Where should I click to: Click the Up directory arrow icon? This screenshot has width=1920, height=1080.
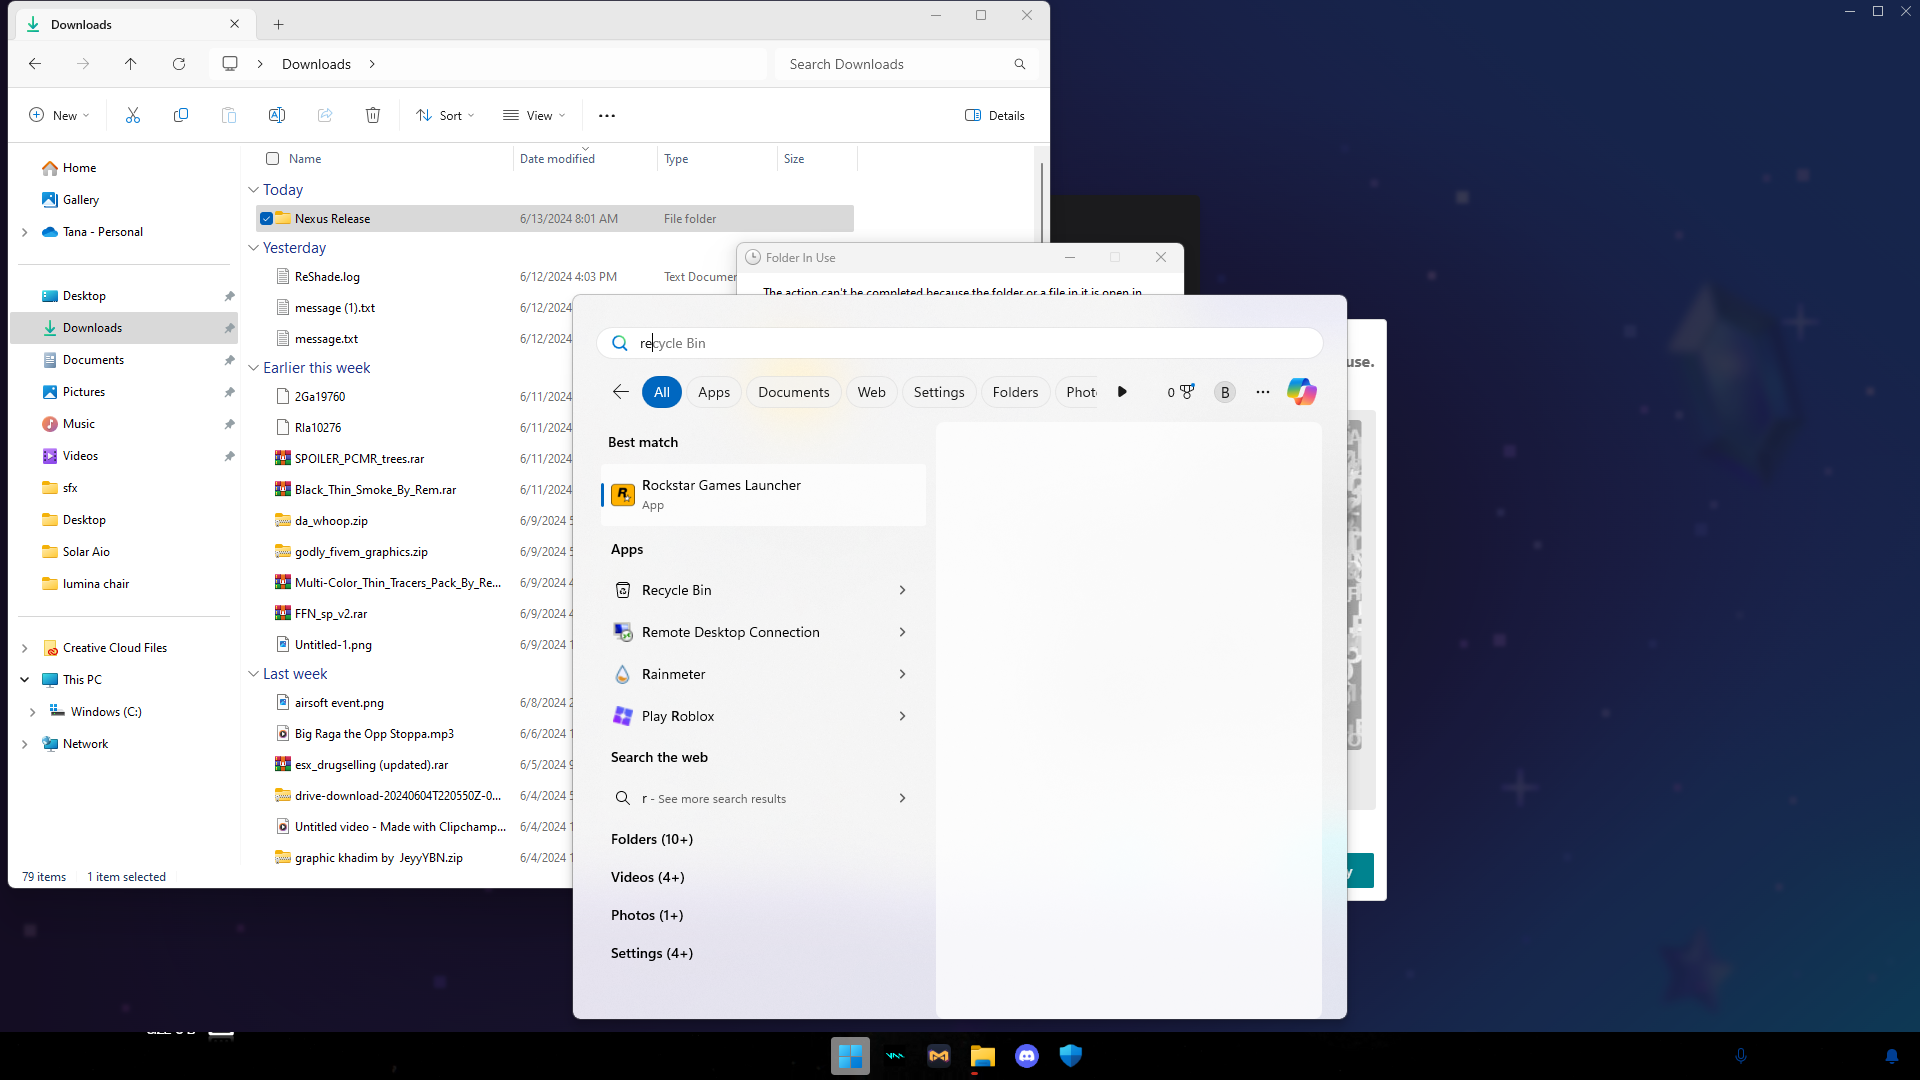131,64
